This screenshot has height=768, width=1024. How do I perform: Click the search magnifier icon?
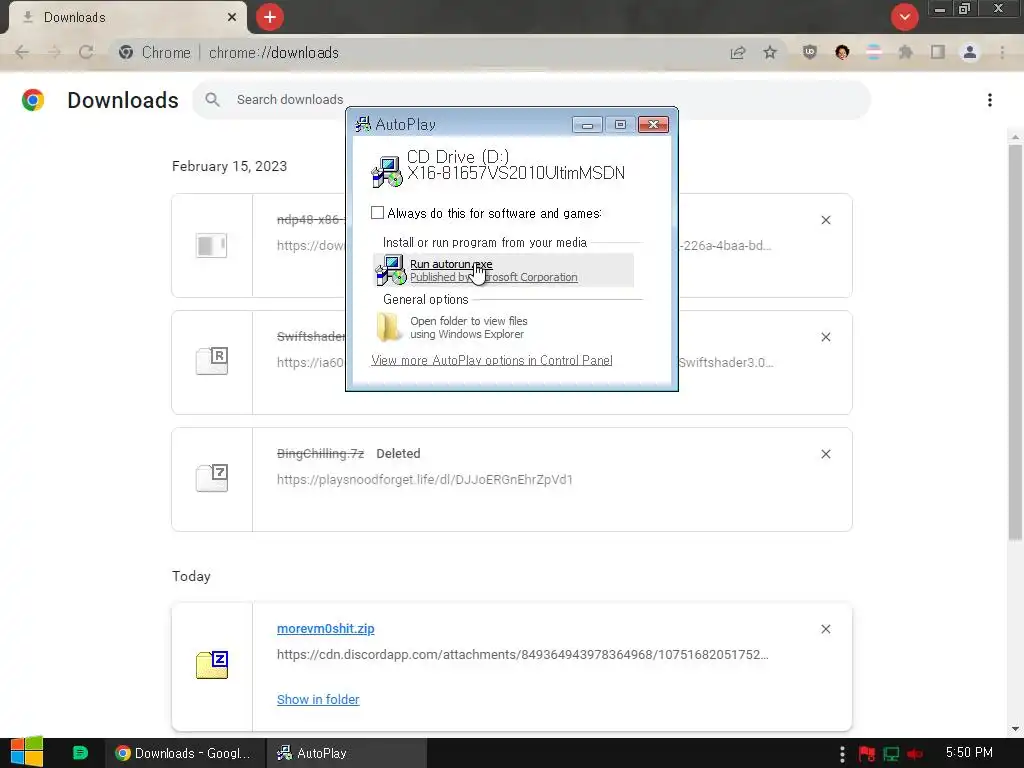[x=212, y=100]
